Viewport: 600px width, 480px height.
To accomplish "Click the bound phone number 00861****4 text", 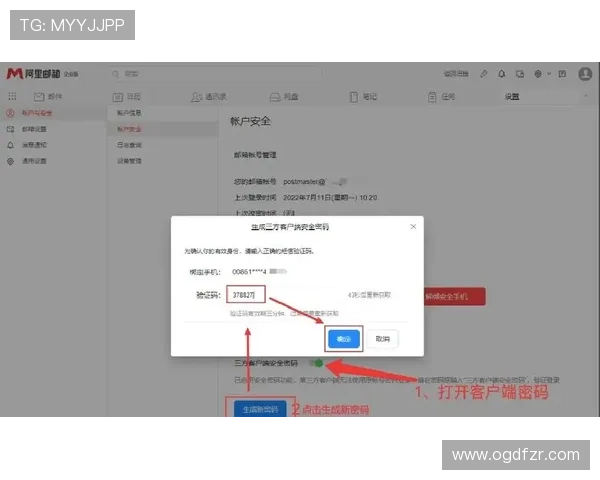I will click(x=249, y=272).
